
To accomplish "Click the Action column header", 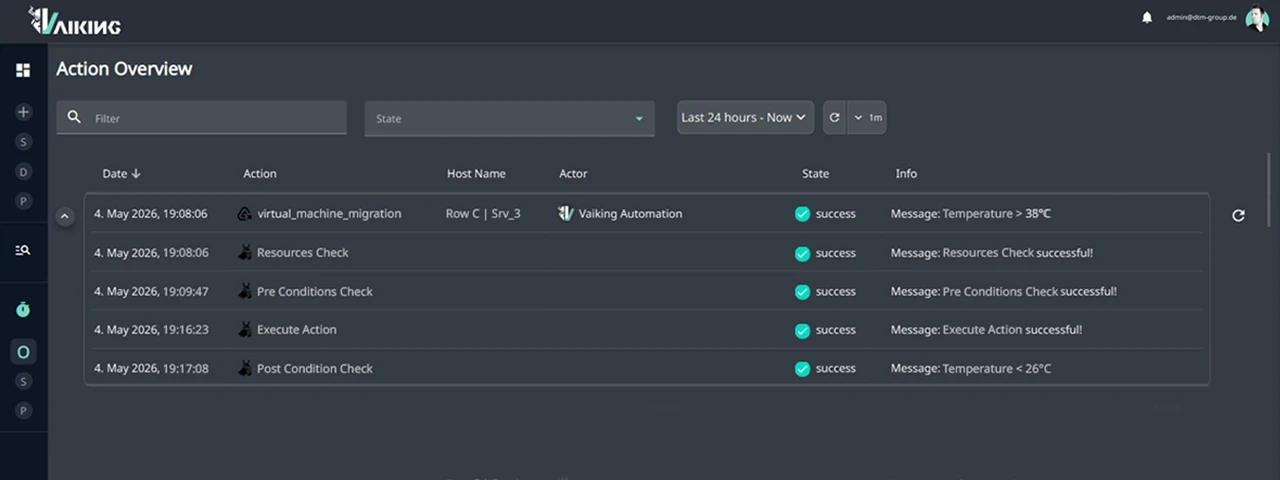I will coord(260,174).
